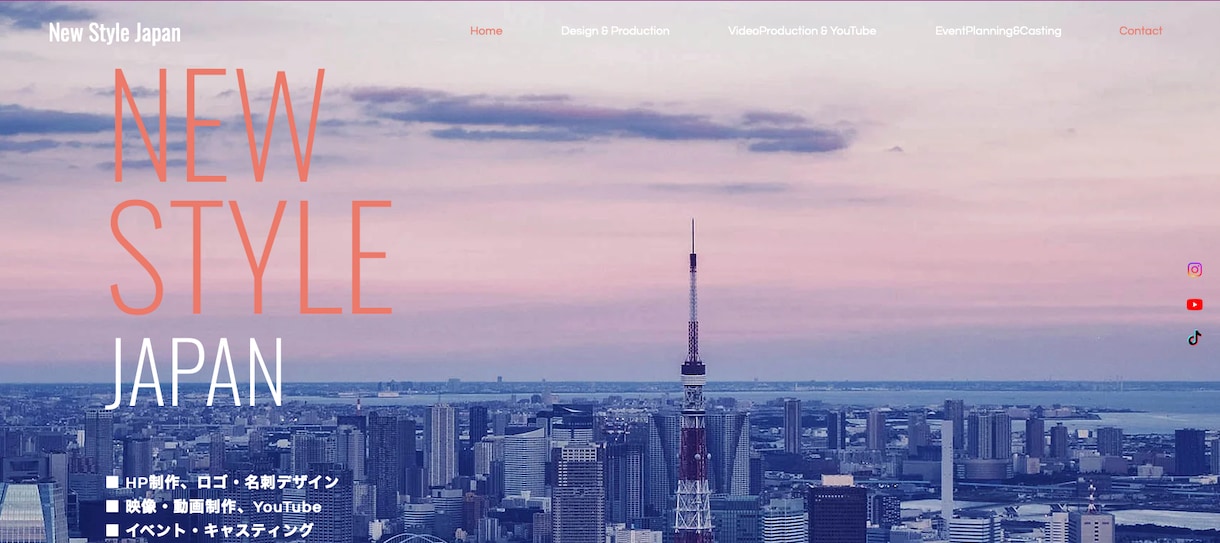Image resolution: width=1220 pixels, height=543 pixels.
Task: Click the HP制作、ロゴ・名刺デザイン line
Action: click(222, 482)
